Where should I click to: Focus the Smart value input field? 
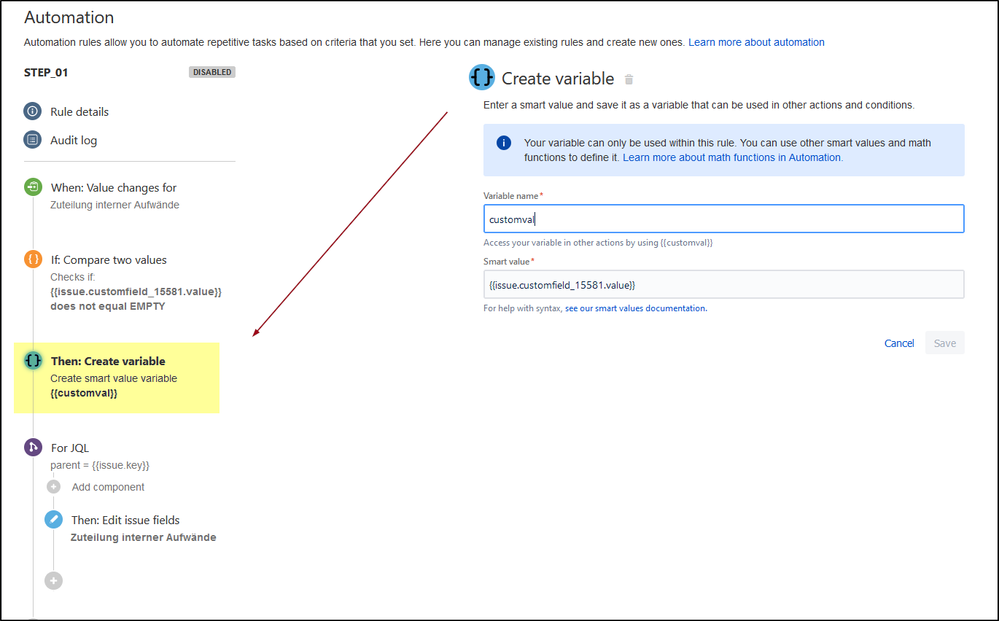723,285
